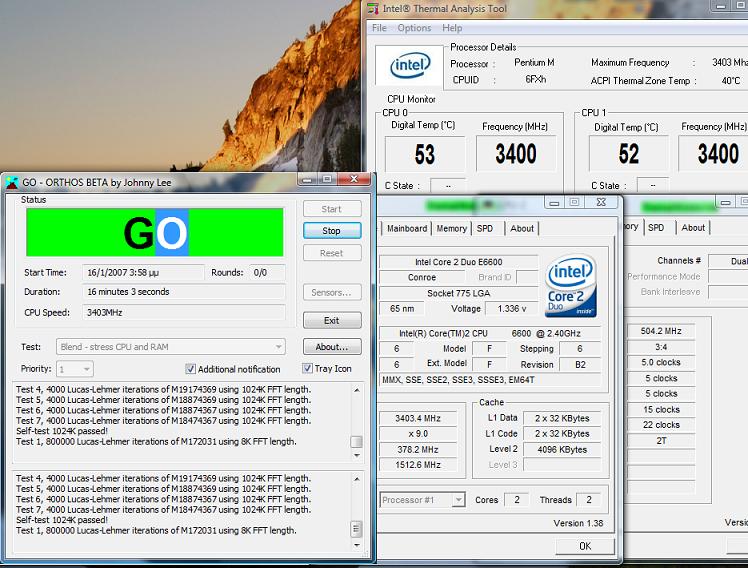Click the Reset button in ORTHOS

[332, 253]
